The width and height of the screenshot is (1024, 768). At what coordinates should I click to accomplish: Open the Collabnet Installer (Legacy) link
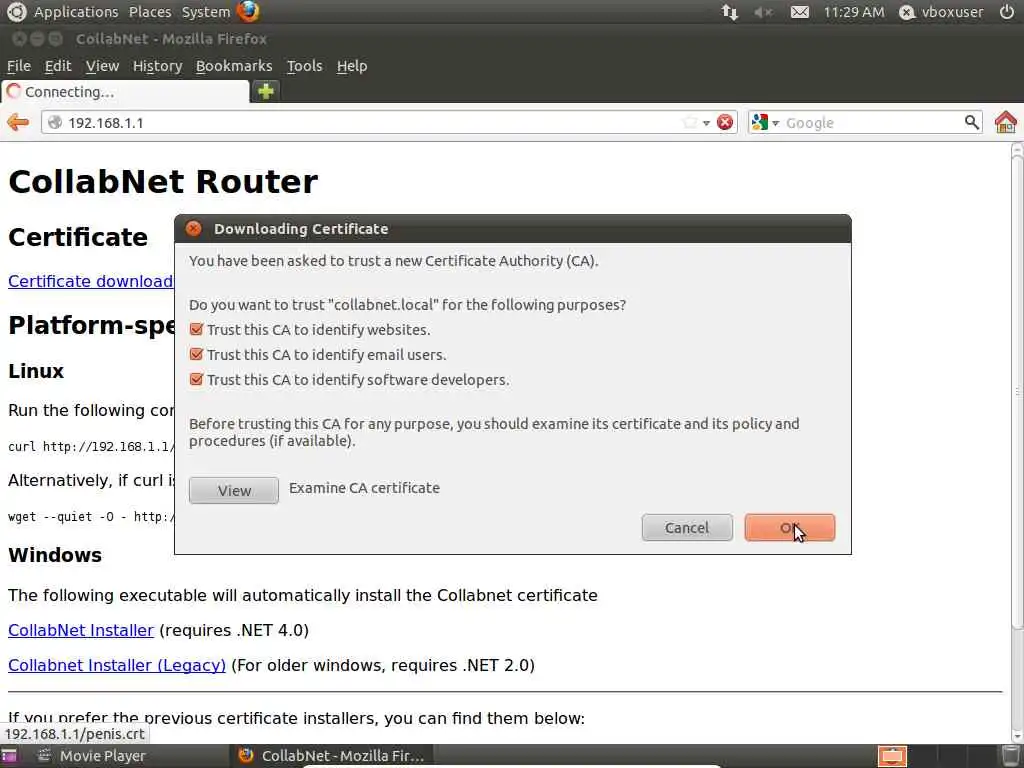tap(117, 665)
